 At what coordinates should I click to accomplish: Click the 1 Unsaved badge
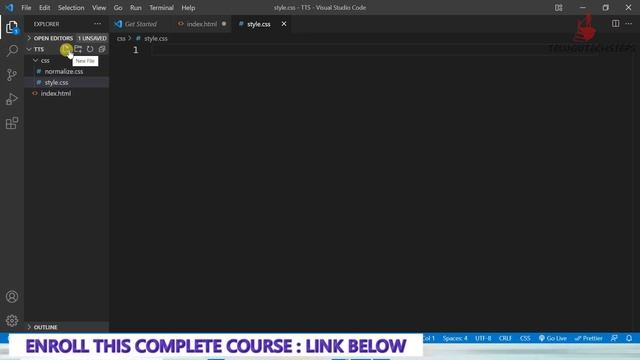[x=92, y=38]
